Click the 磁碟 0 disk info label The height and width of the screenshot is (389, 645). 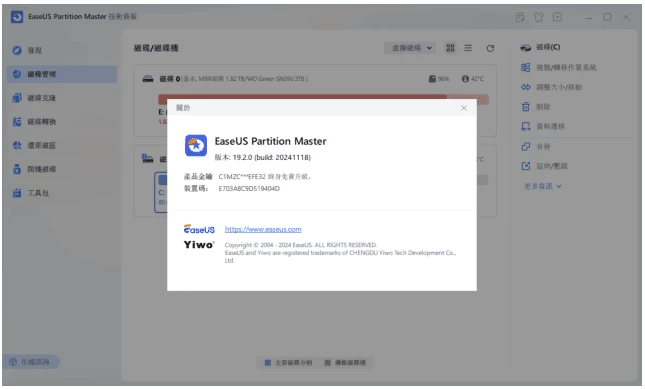pyautogui.click(x=234, y=79)
